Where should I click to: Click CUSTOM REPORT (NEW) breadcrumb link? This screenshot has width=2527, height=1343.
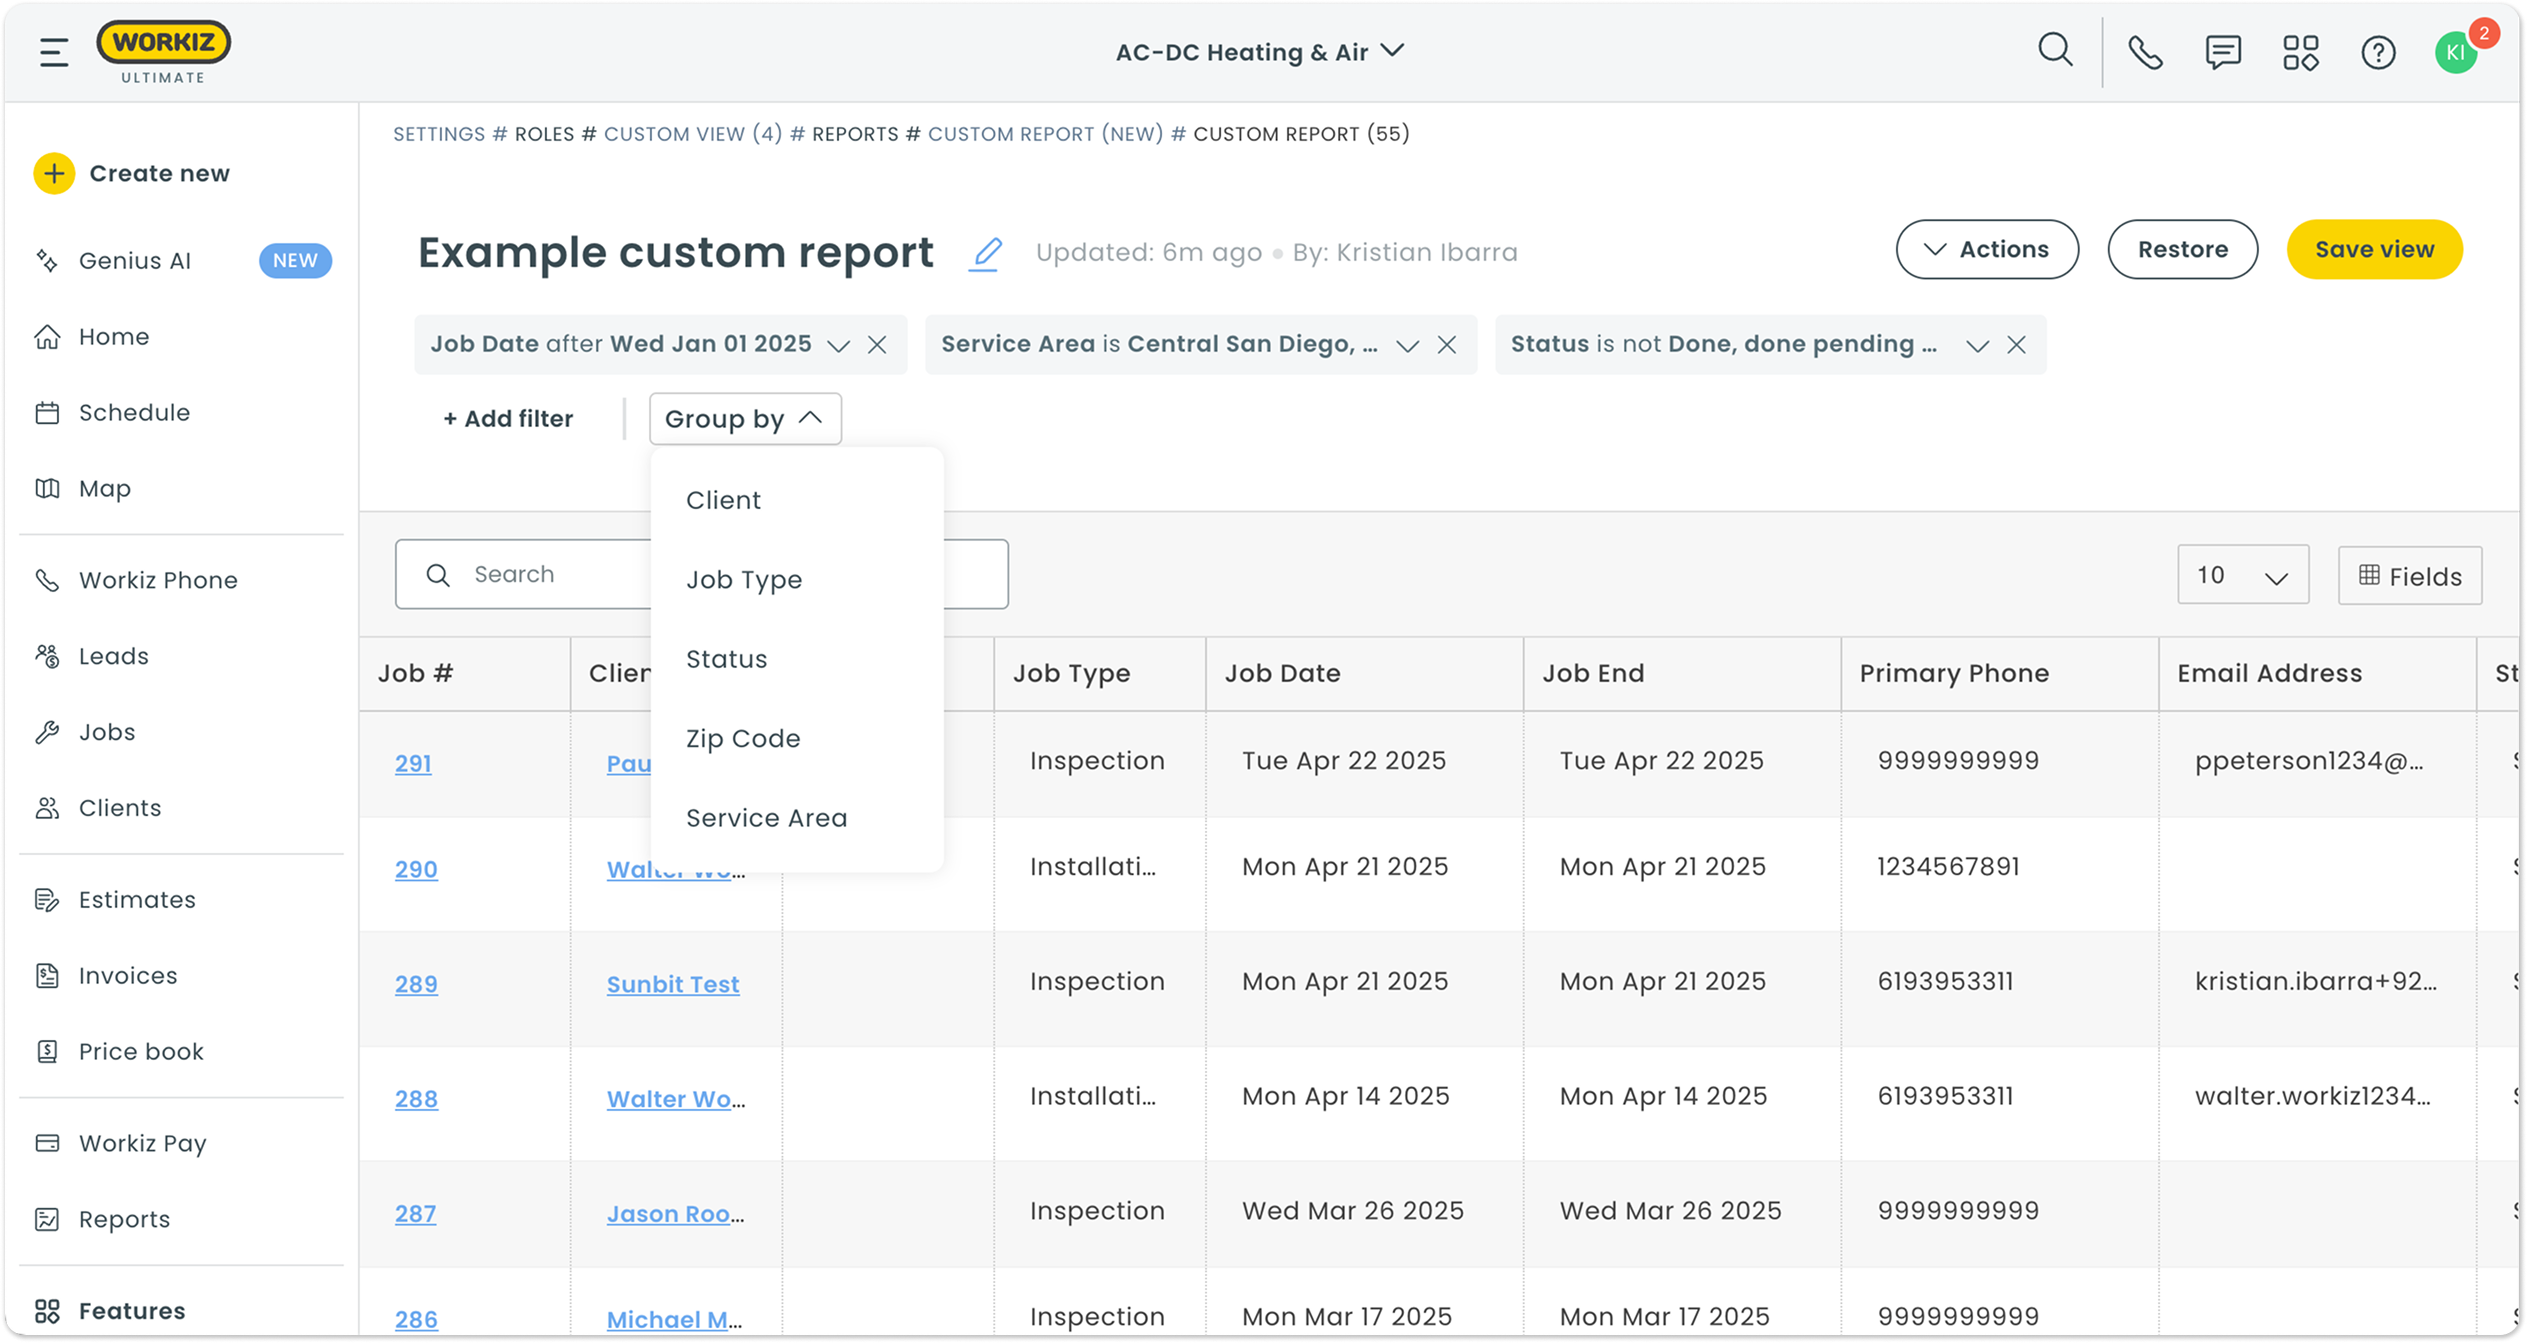pos(1045,134)
